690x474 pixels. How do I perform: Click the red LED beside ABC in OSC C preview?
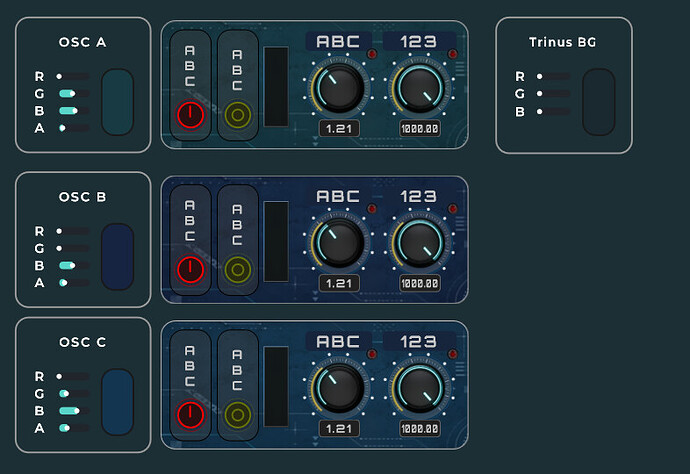pos(372,354)
